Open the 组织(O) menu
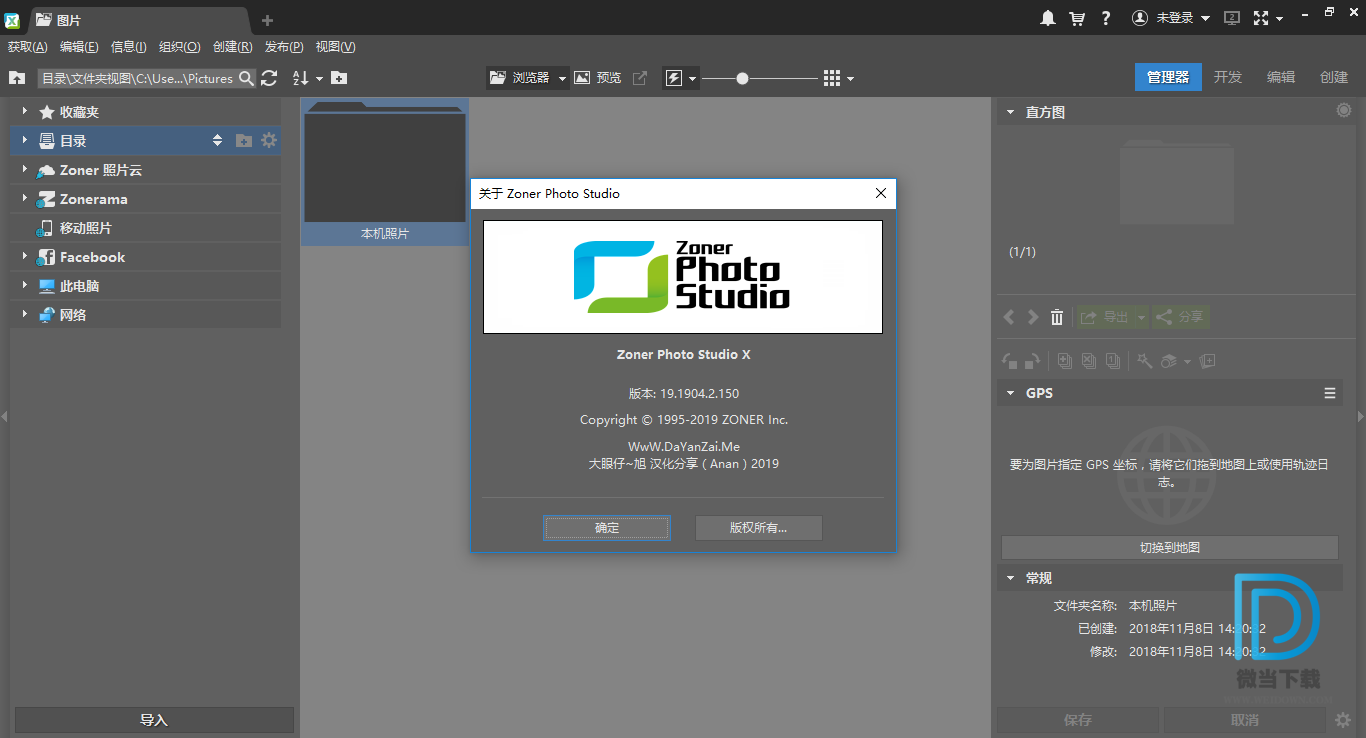The width and height of the screenshot is (1366, 738). click(180, 47)
